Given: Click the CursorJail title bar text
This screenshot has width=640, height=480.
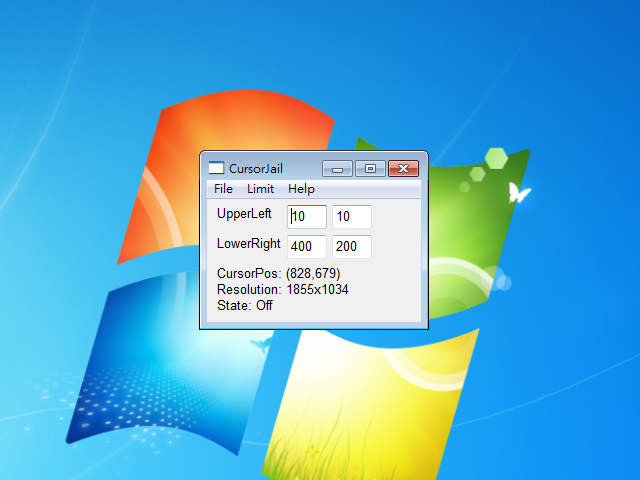Looking at the screenshot, I should pyautogui.click(x=256, y=168).
